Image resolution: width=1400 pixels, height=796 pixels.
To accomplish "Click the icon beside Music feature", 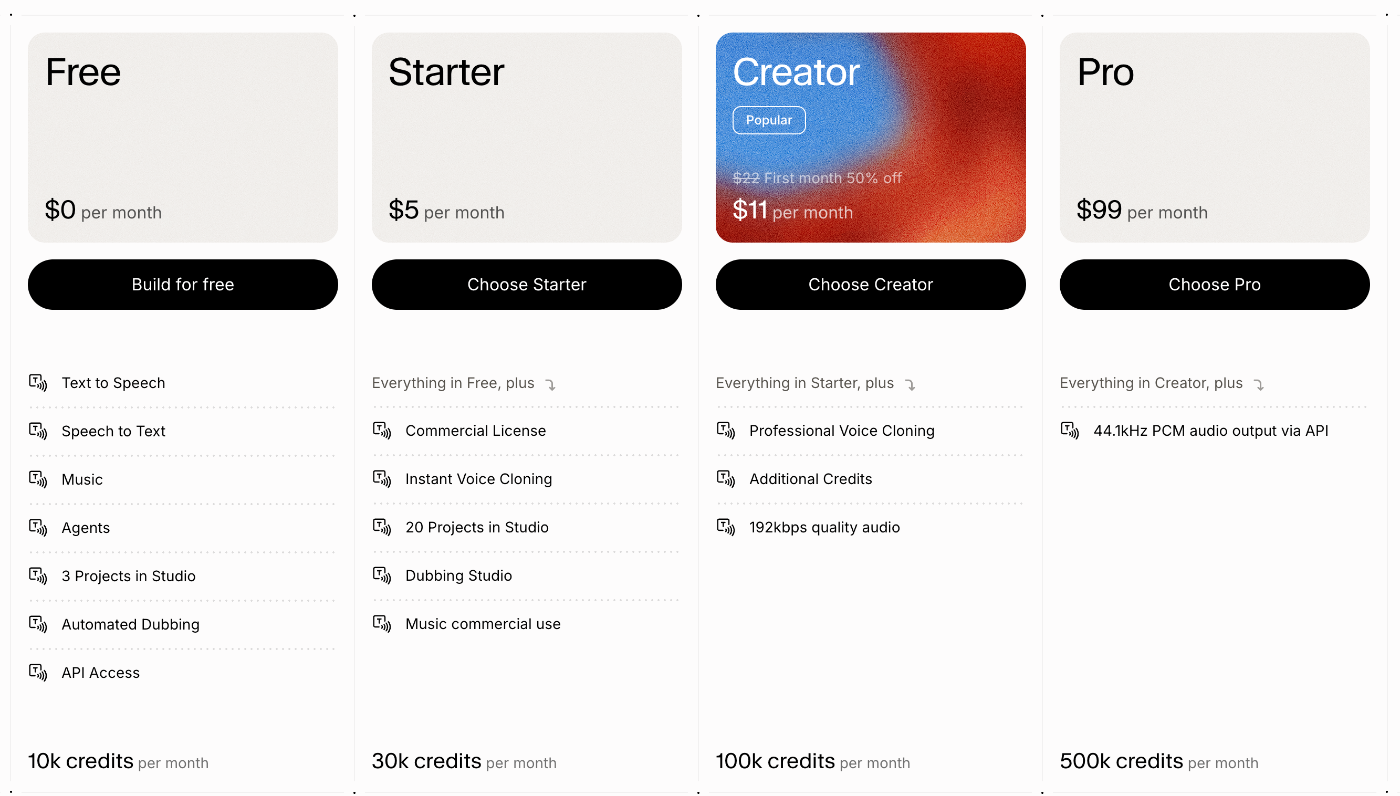I will pos(38,480).
